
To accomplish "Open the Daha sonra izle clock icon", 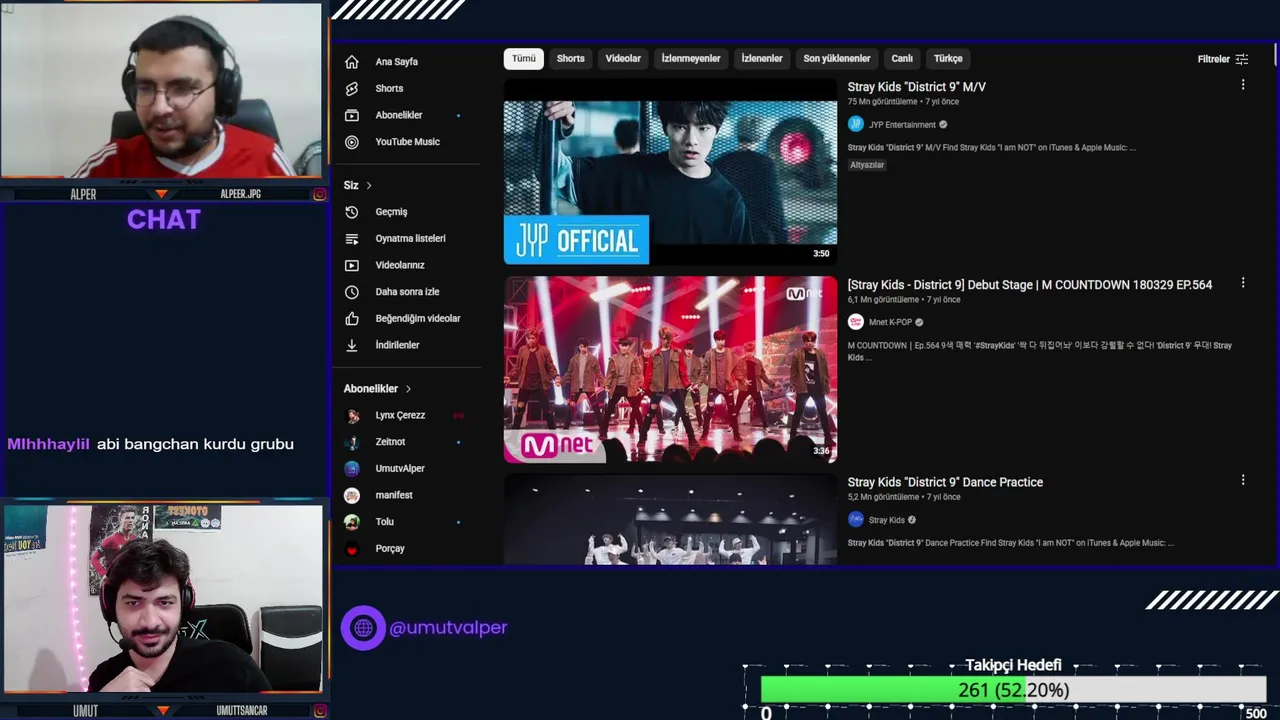I will click(x=352, y=292).
